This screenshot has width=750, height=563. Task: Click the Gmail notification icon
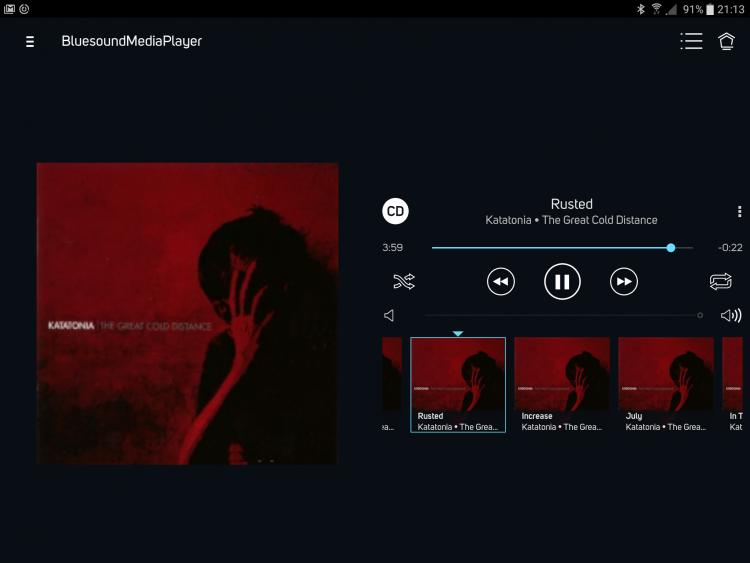tap(9, 9)
